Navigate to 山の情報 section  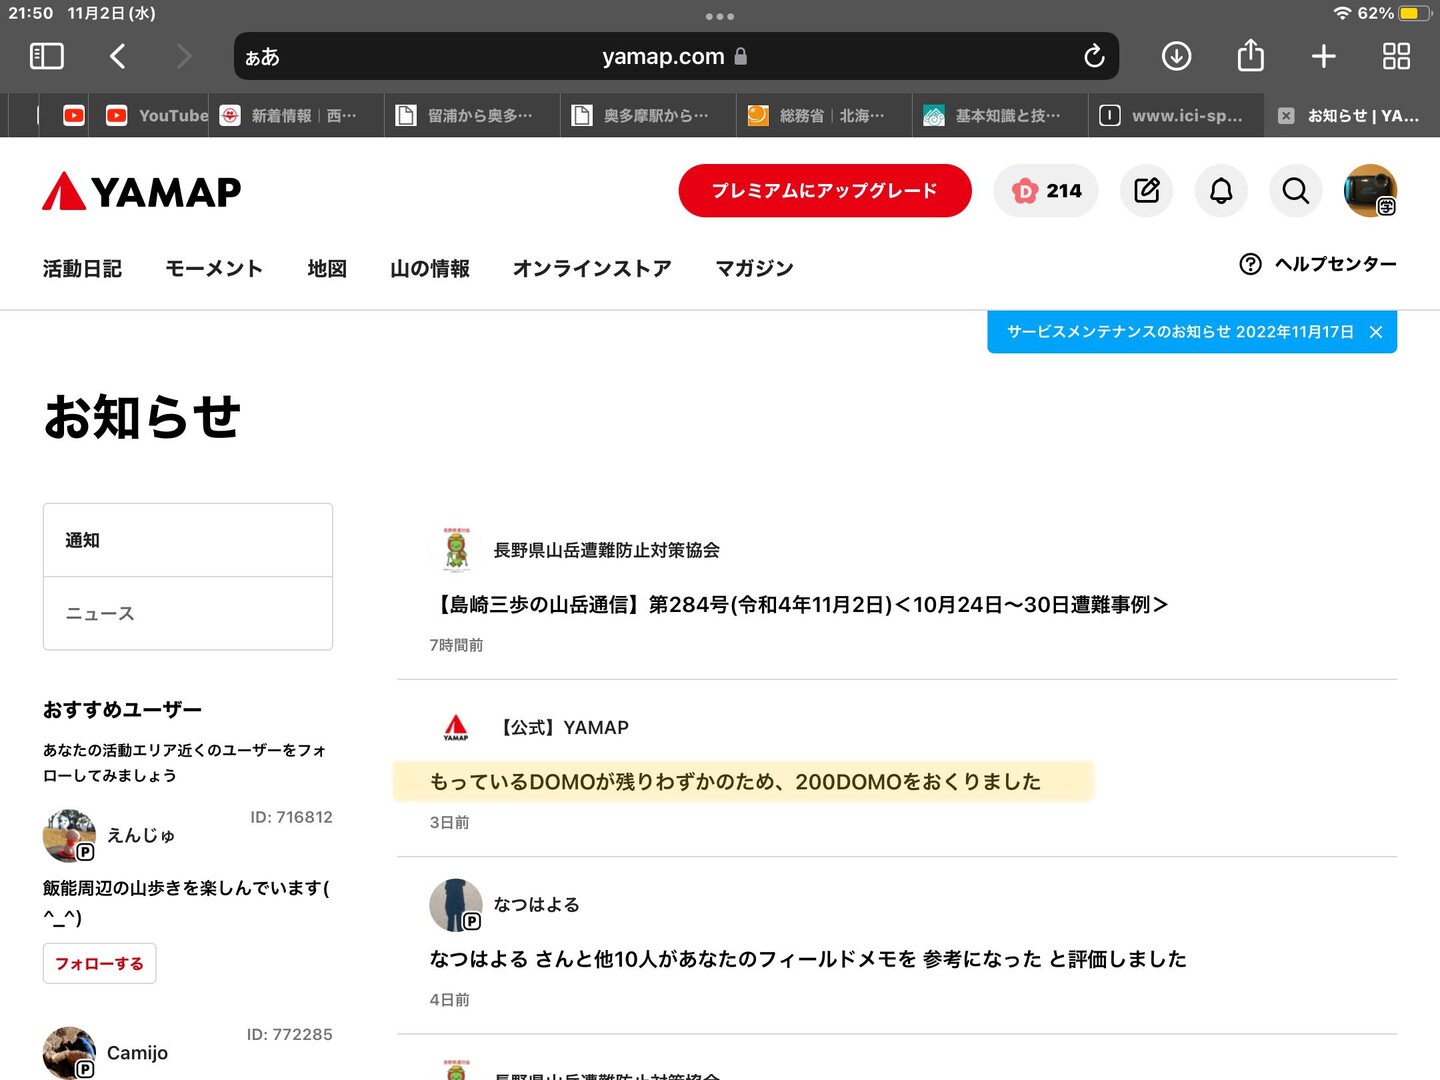tap(430, 268)
